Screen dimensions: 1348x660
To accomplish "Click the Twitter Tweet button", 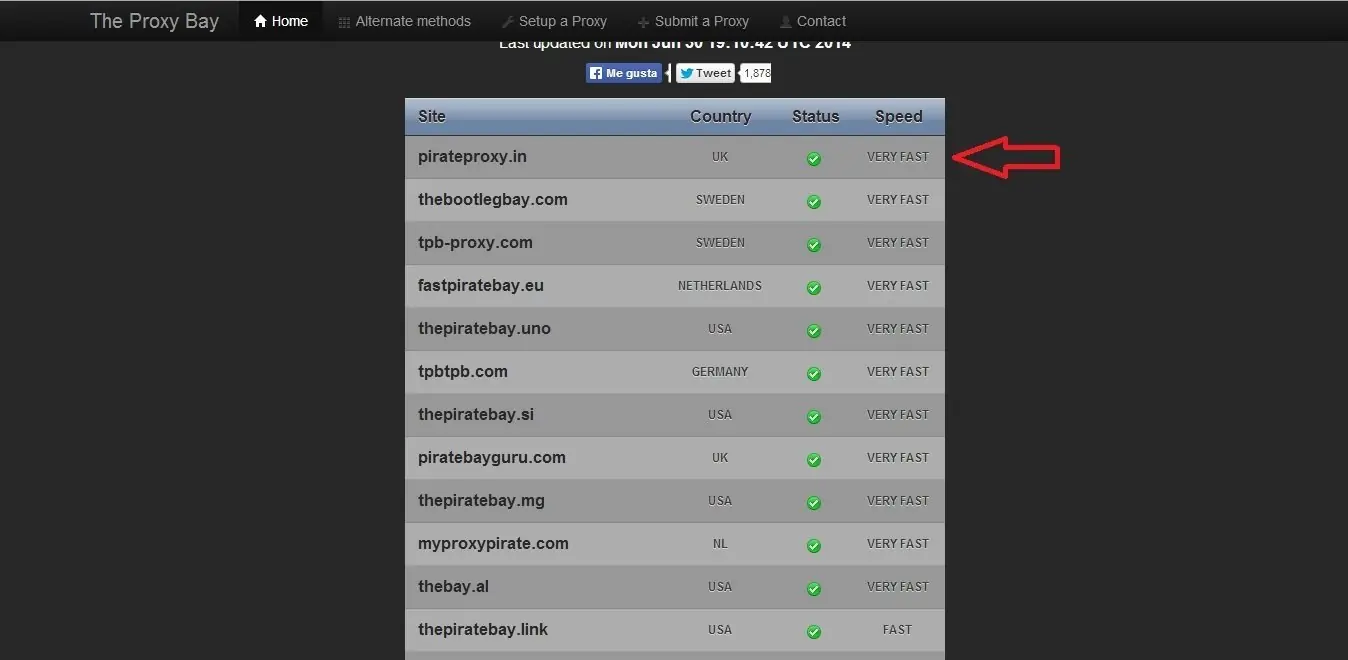I will (x=705, y=73).
